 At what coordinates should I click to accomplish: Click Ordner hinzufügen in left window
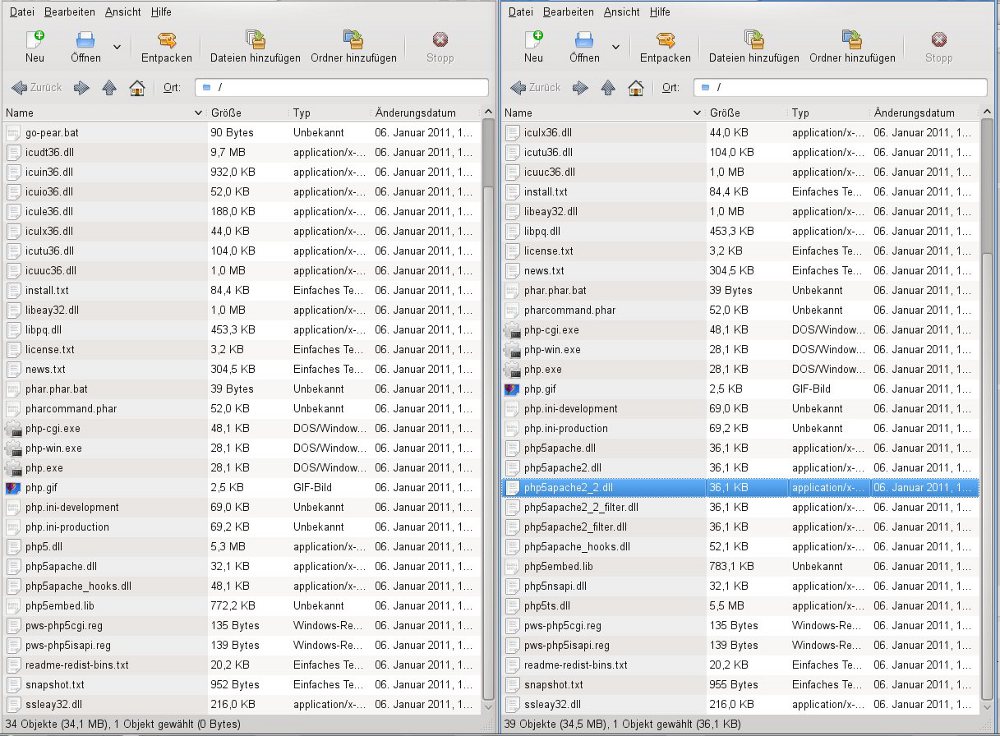[x=353, y=47]
